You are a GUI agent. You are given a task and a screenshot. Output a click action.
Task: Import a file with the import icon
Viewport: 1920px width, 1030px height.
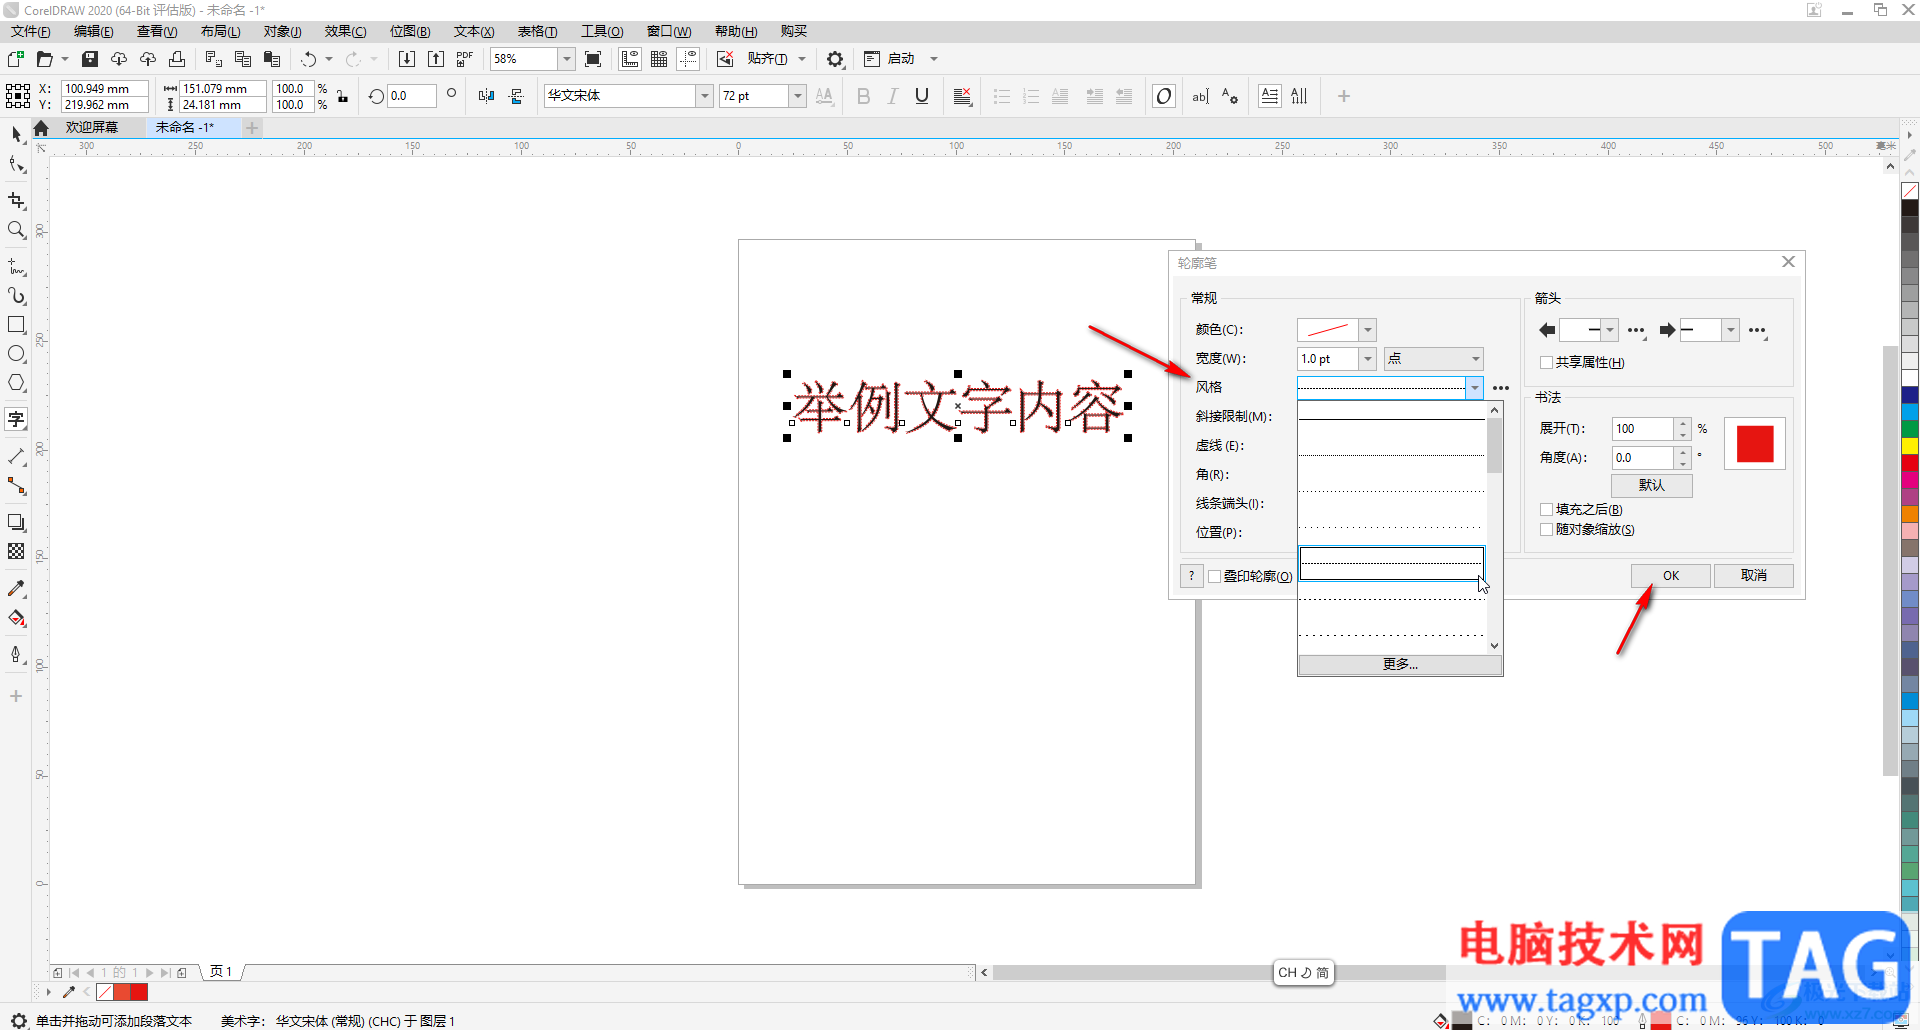coord(407,59)
